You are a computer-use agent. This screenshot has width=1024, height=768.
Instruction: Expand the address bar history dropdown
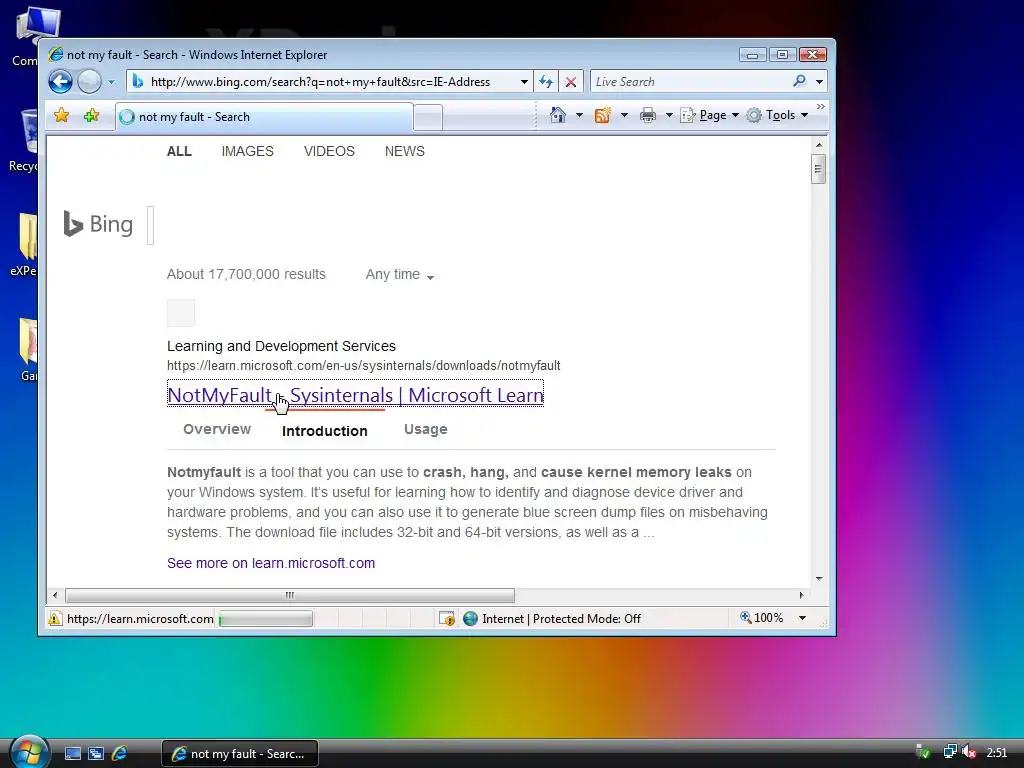[x=524, y=82]
